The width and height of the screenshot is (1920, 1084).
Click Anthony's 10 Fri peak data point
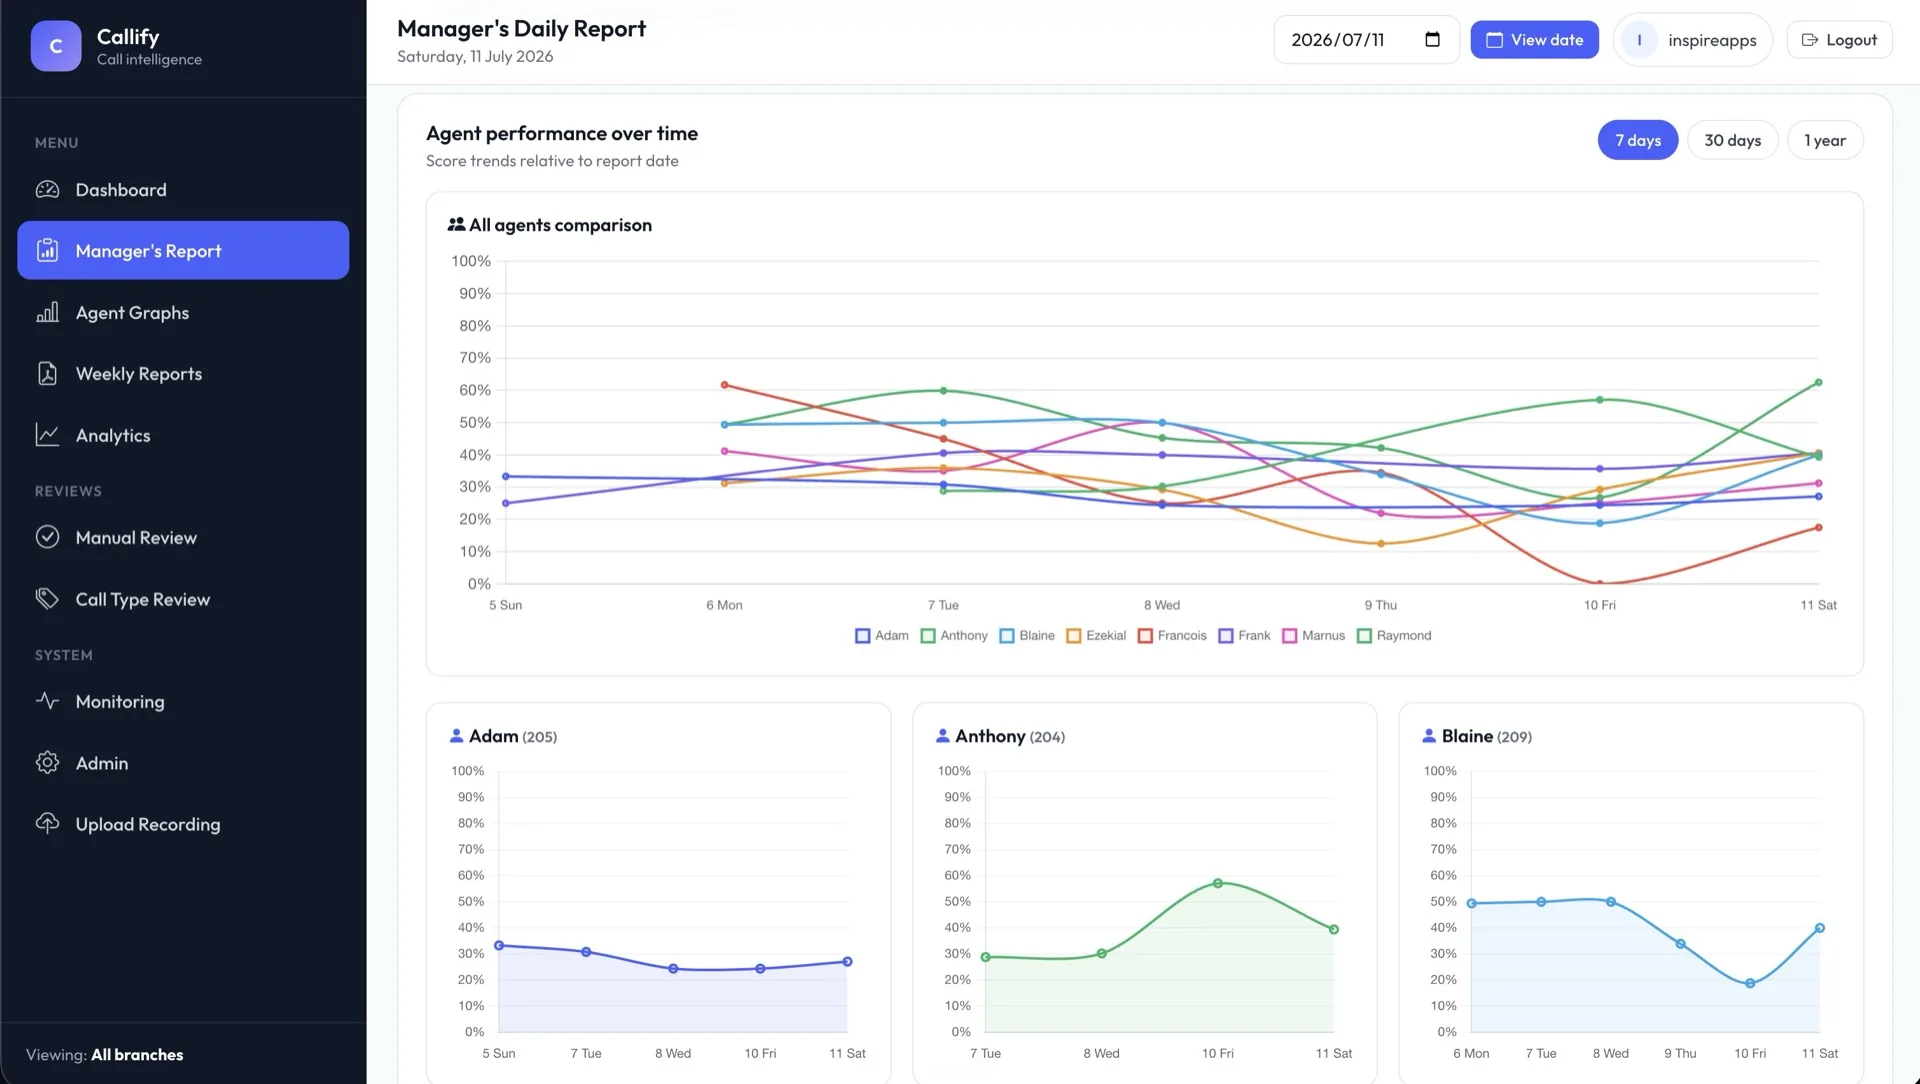tap(1218, 884)
